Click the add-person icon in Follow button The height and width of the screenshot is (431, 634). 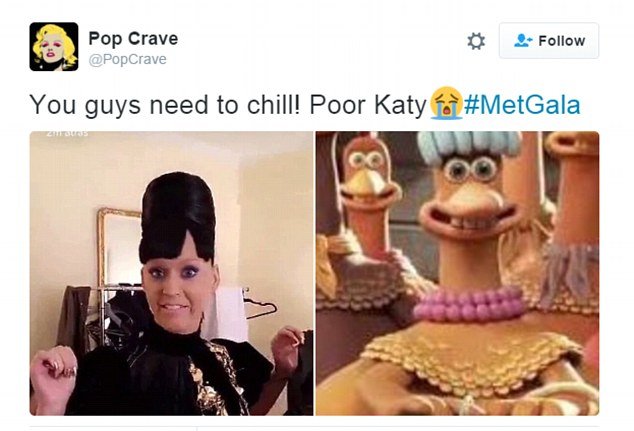[x=523, y=40]
